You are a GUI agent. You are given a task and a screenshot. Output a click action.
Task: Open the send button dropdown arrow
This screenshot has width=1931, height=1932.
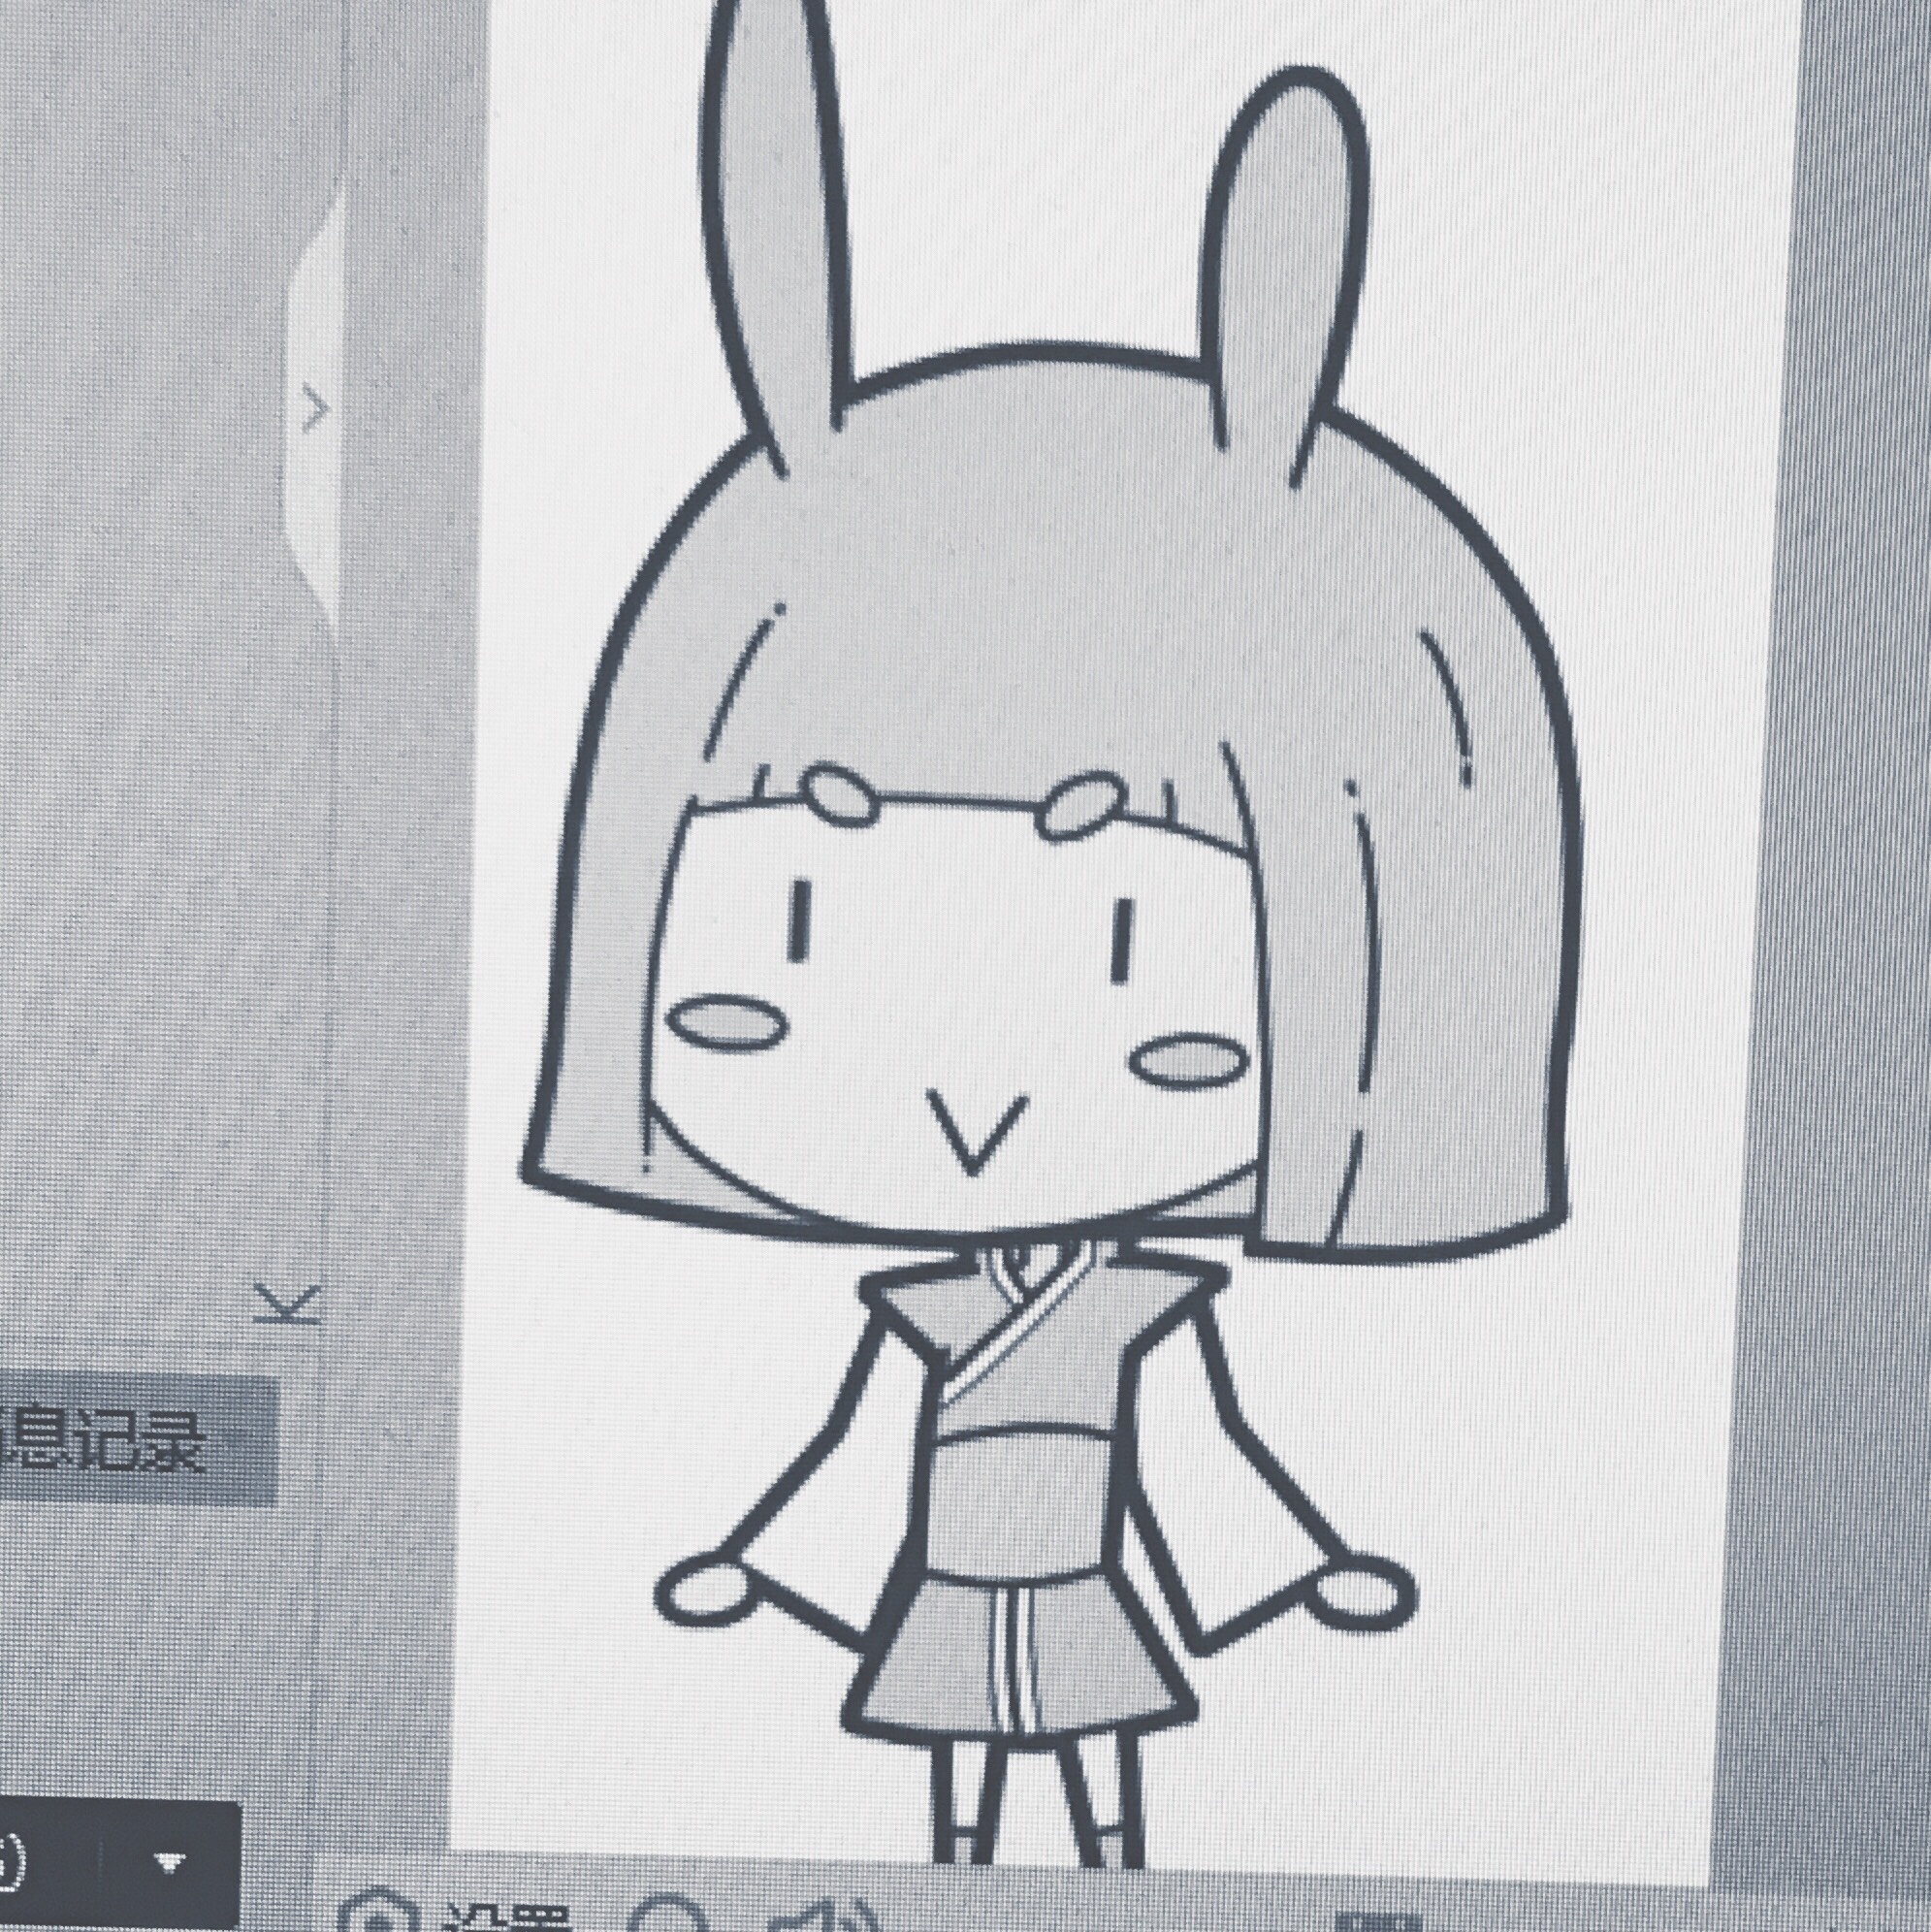171,1860
